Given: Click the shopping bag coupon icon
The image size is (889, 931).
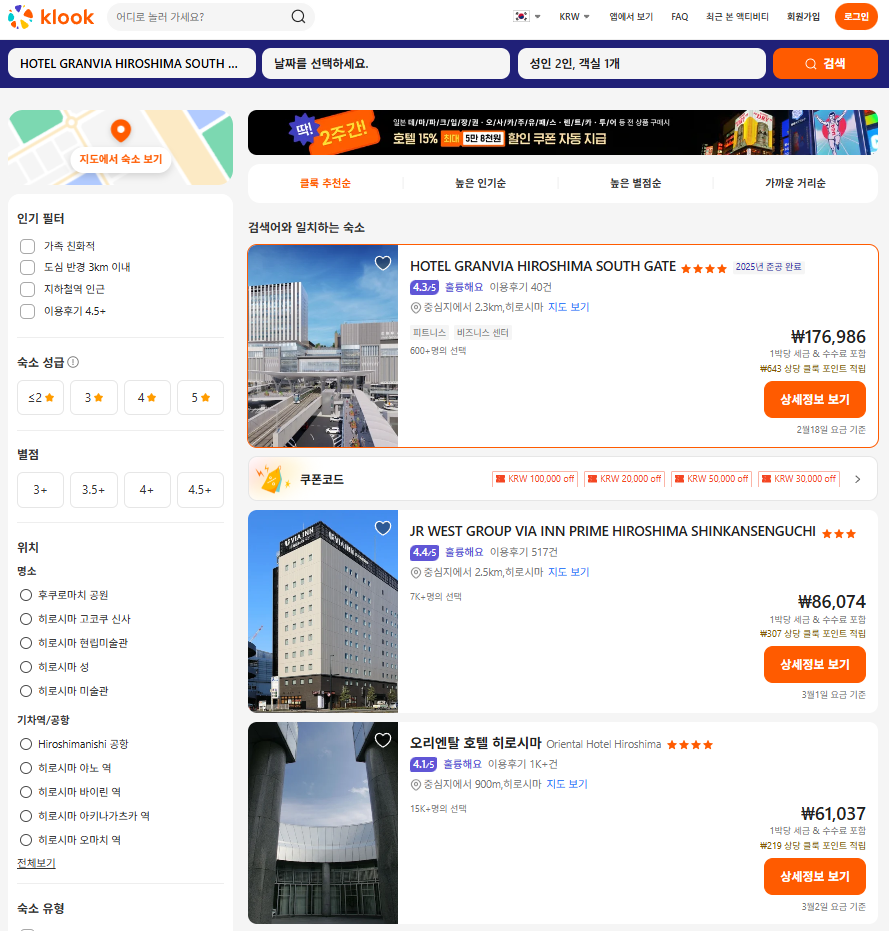Looking at the screenshot, I should click(273, 479).
